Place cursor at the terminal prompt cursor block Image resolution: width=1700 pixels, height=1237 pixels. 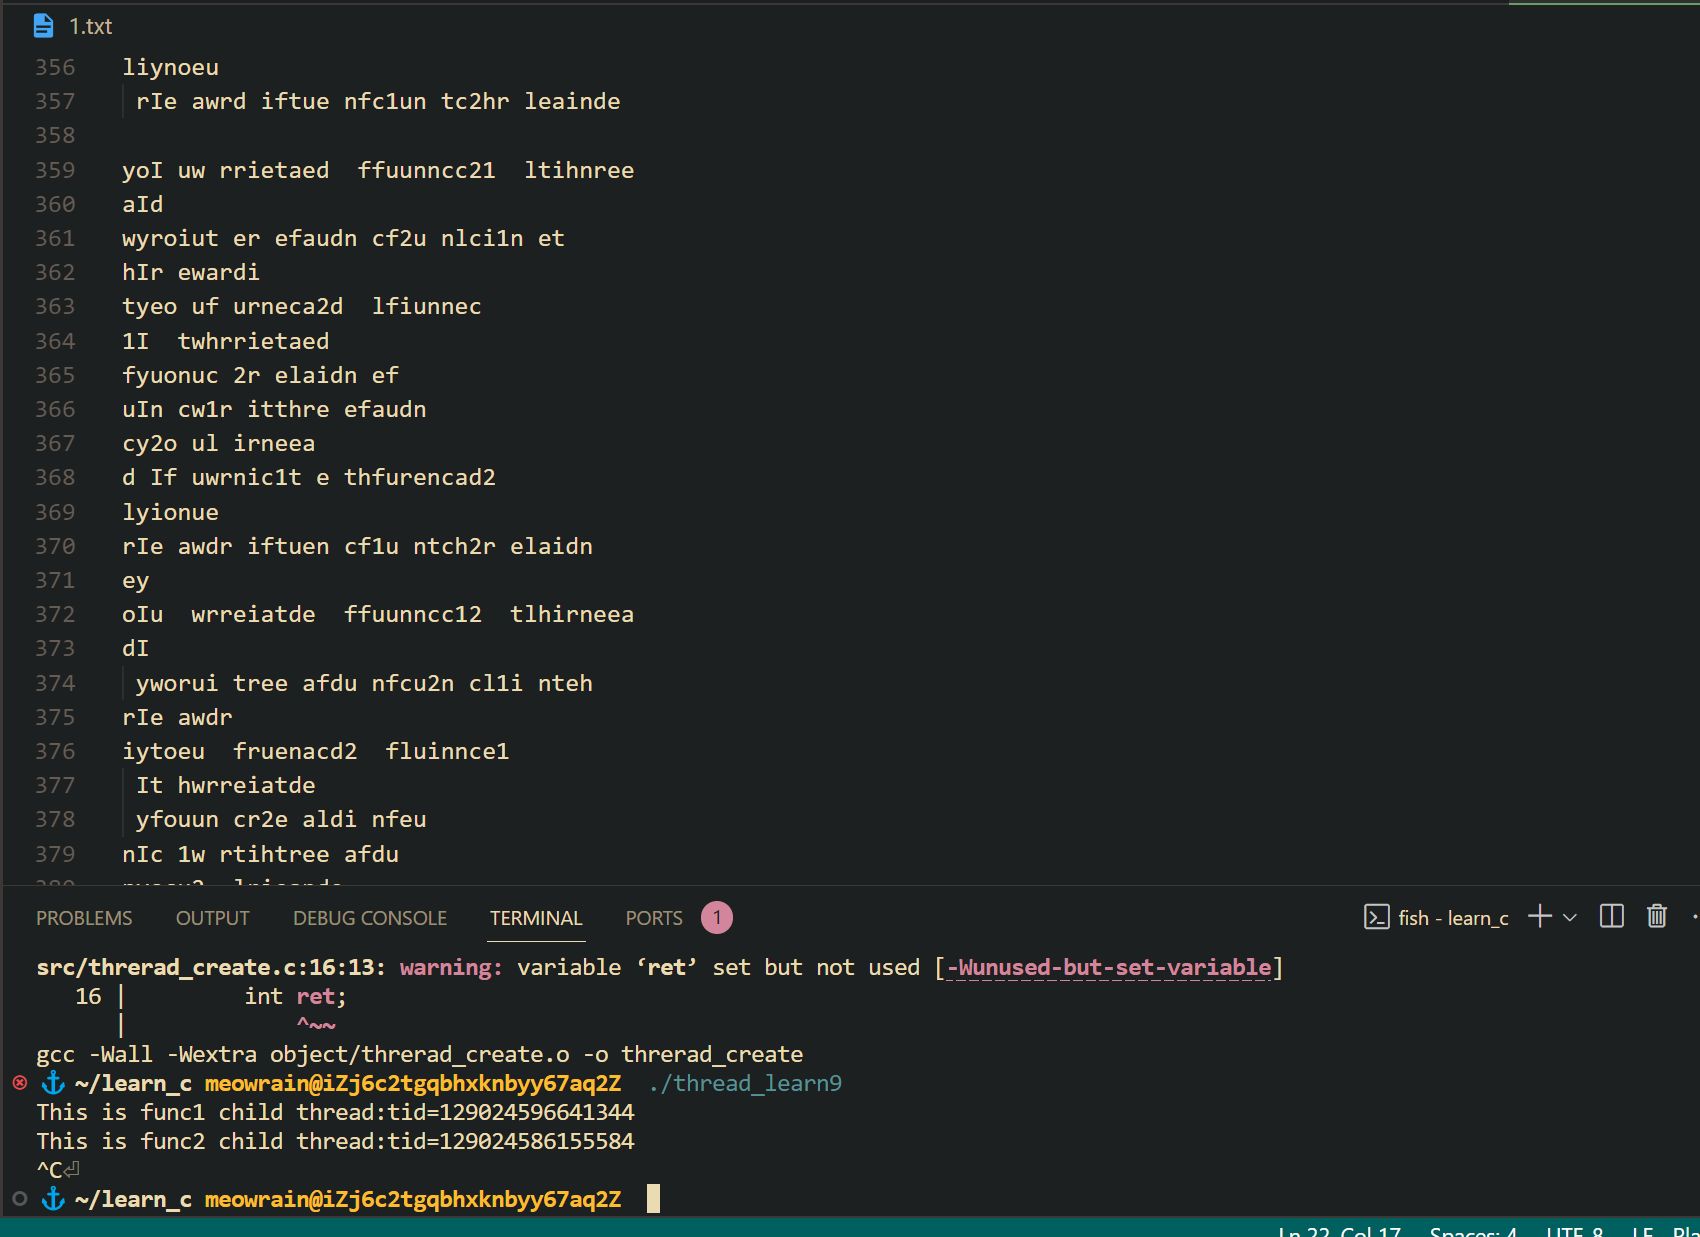point(653,1199)
